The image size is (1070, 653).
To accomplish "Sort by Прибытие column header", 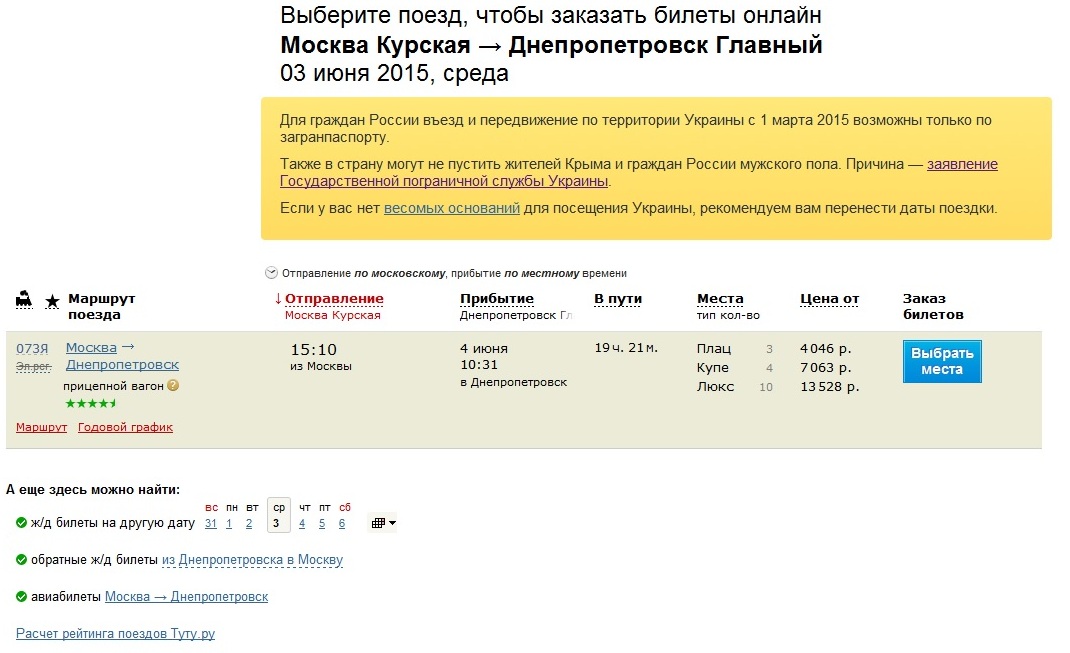I will click(x=496, y=299).
